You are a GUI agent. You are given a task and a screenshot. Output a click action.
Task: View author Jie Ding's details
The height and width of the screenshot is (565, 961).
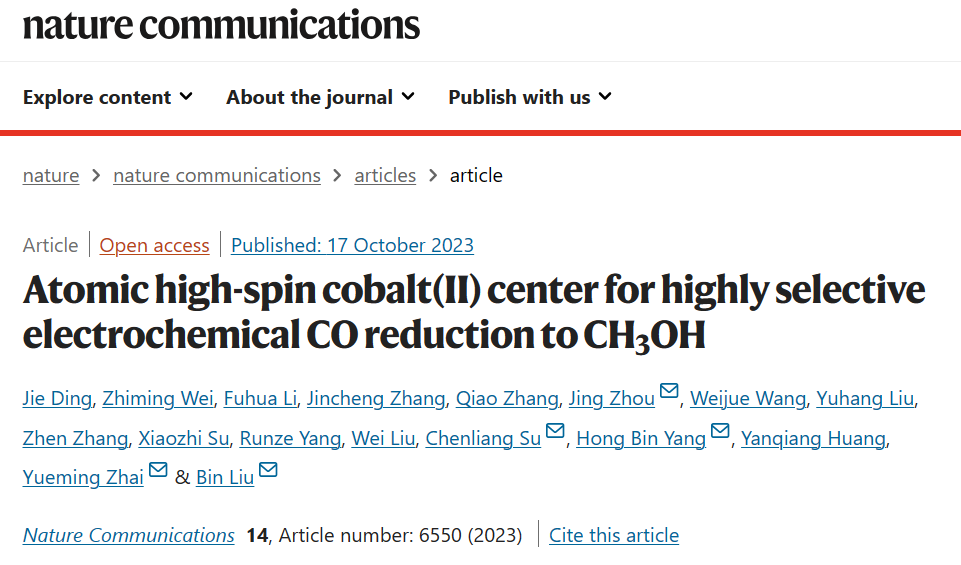tap(57, 398)
